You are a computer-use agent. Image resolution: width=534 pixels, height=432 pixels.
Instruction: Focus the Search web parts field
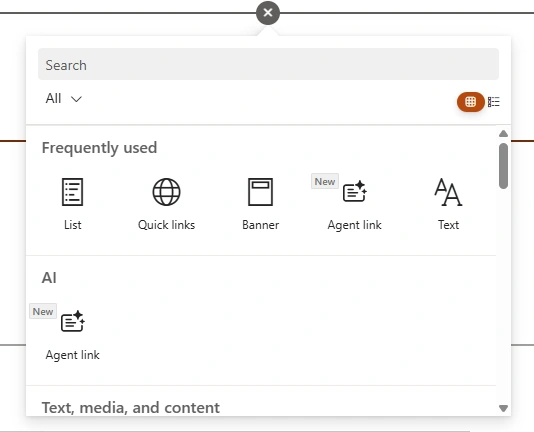(x=268, y=64)
